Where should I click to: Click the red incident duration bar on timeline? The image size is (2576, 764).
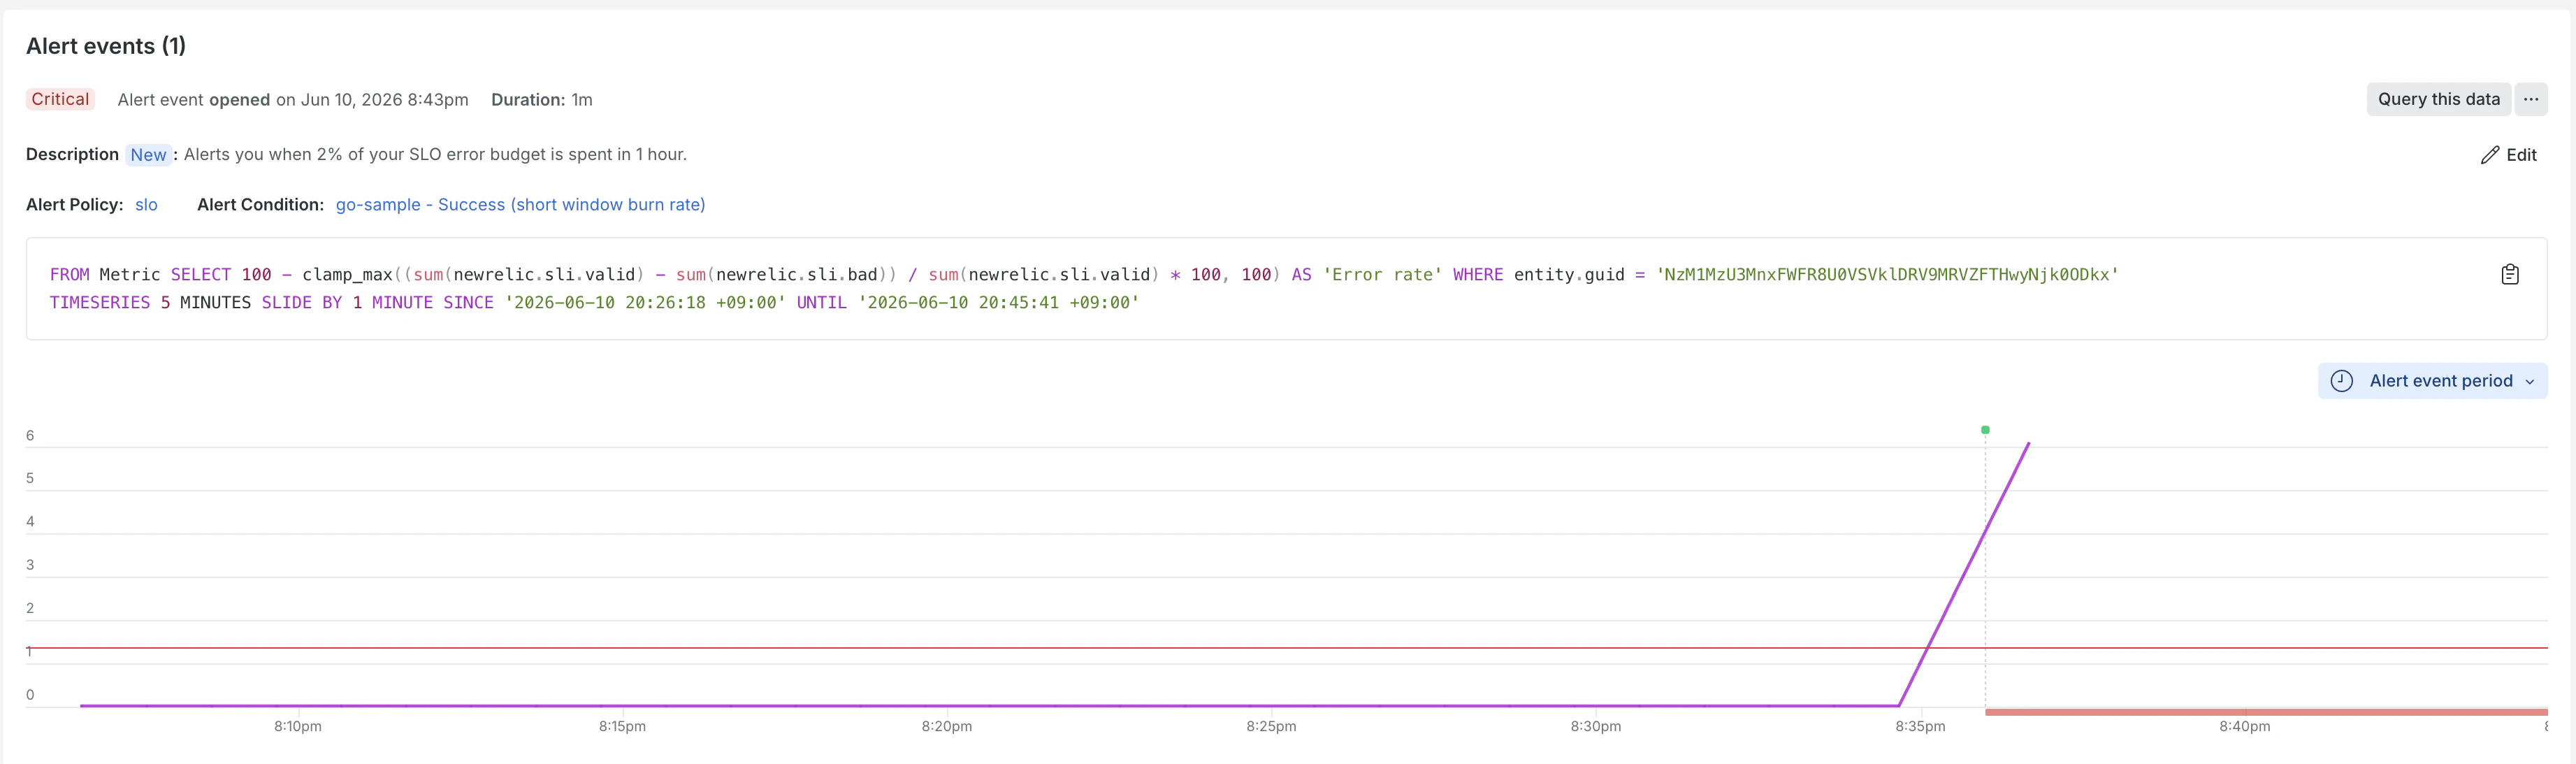click(x=2265, y=712)
